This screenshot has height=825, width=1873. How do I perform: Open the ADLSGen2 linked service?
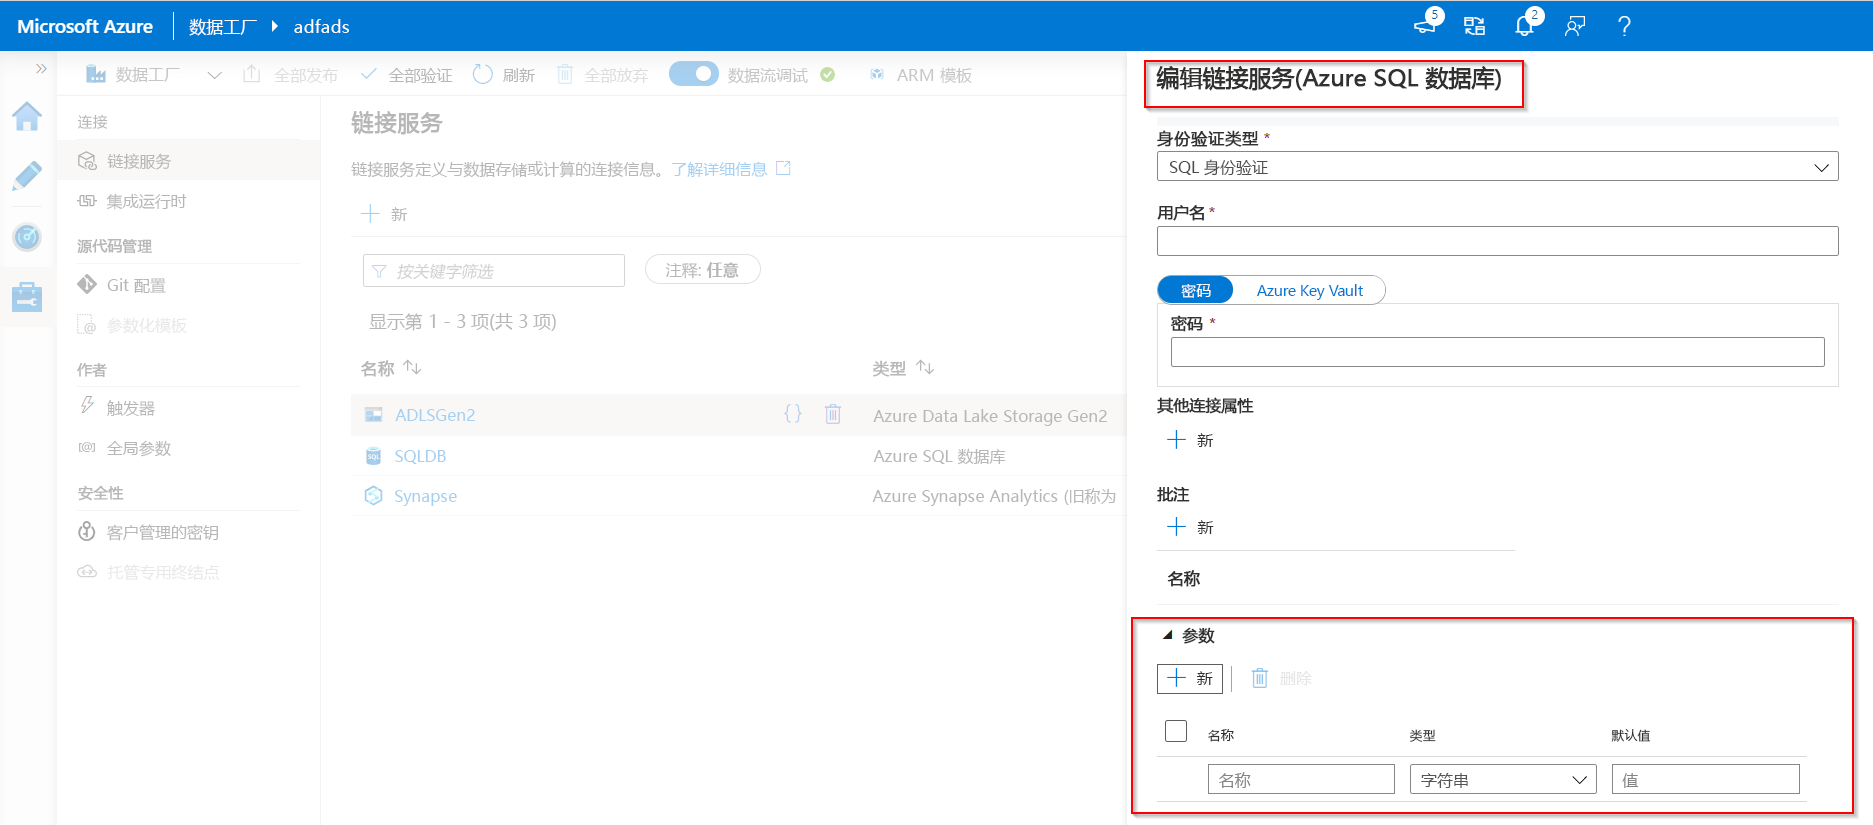435,415
